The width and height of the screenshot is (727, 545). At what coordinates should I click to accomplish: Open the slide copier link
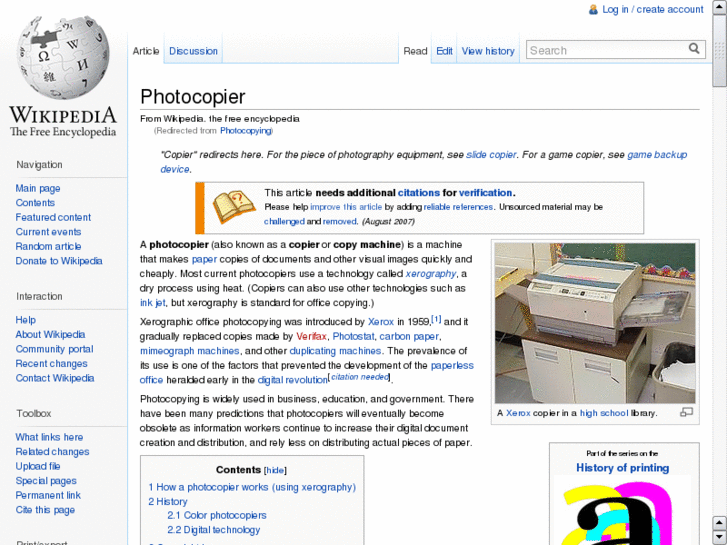click(491, 155)
